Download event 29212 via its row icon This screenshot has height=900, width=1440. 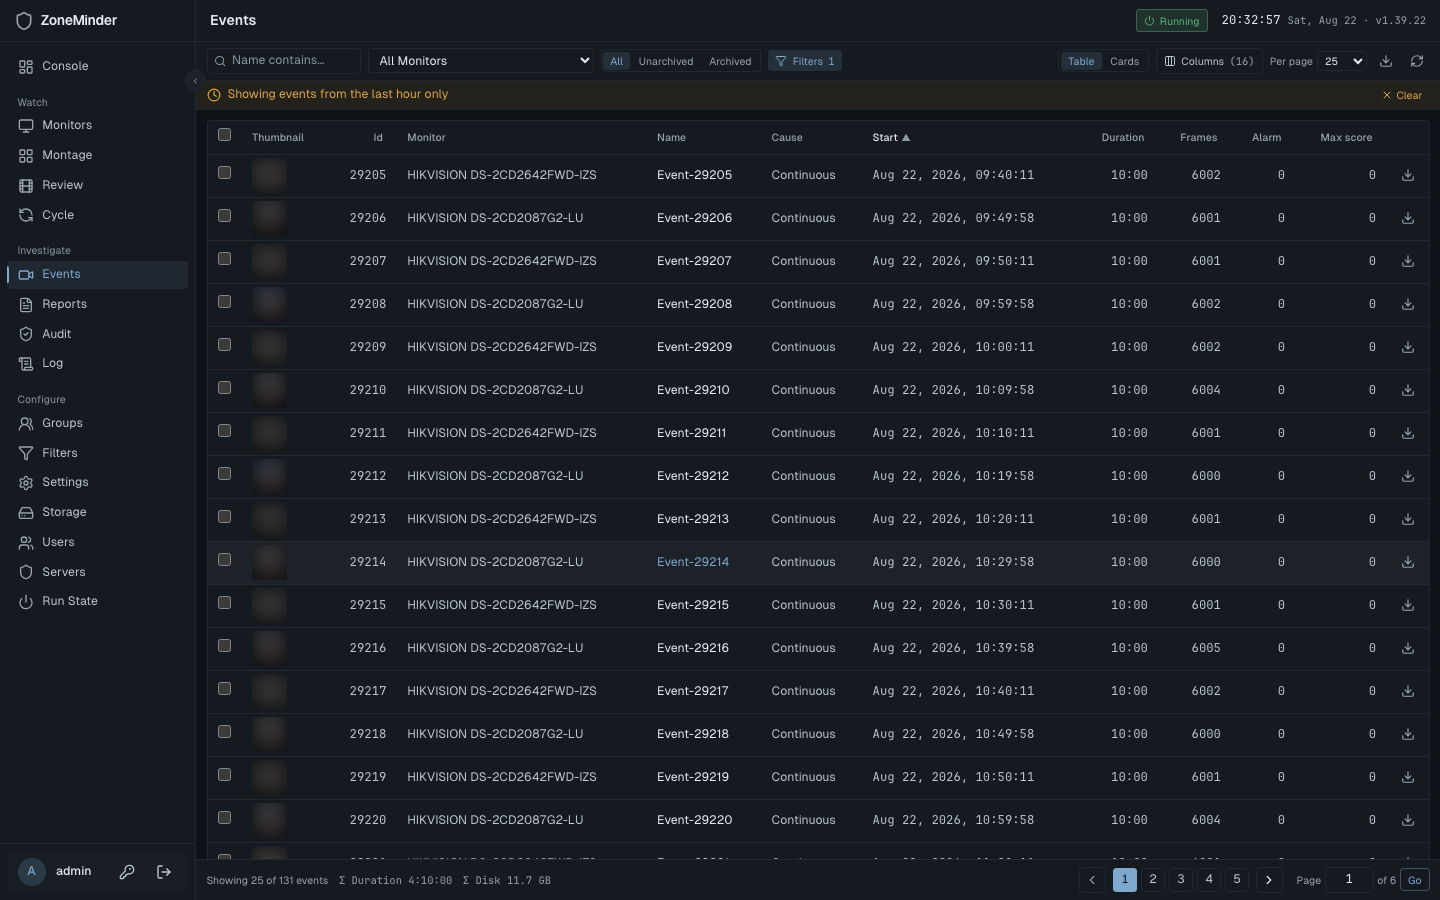tap(1408, 476)
